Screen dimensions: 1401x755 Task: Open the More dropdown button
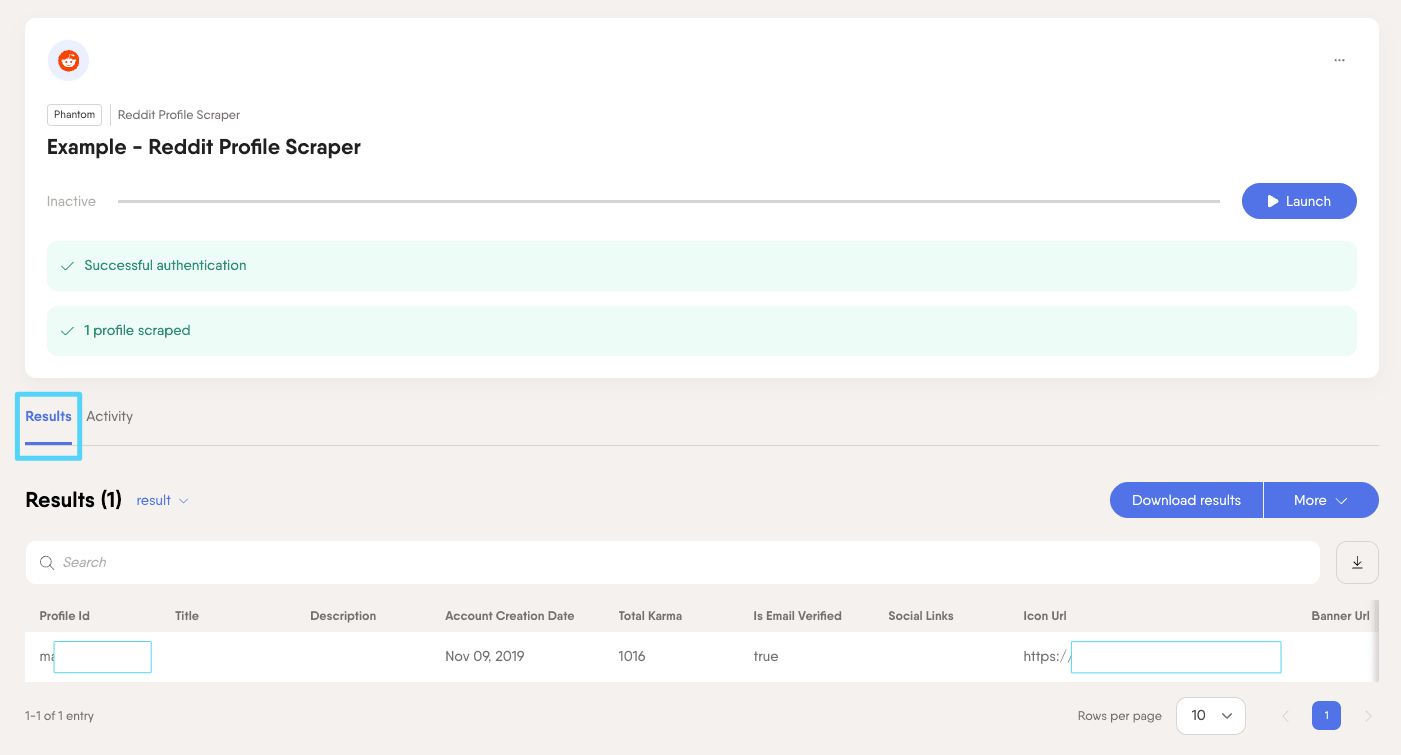point(1321,500)
